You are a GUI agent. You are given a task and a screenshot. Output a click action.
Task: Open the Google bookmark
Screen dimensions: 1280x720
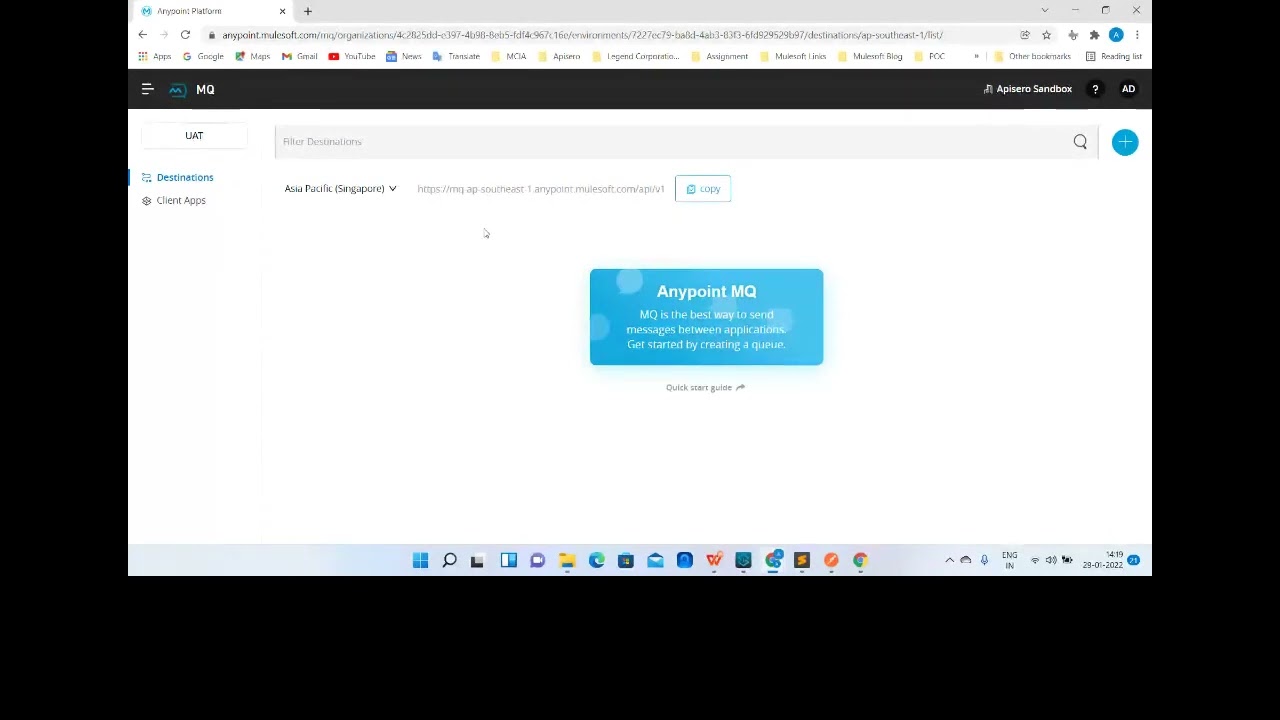coord(203,56)
